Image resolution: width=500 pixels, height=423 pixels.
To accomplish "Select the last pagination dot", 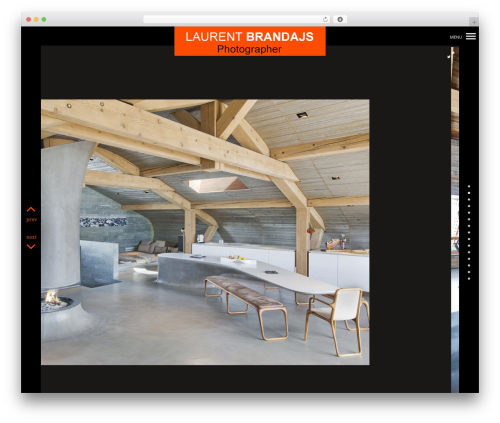I will pyautogui.click(x=469, y=279).
